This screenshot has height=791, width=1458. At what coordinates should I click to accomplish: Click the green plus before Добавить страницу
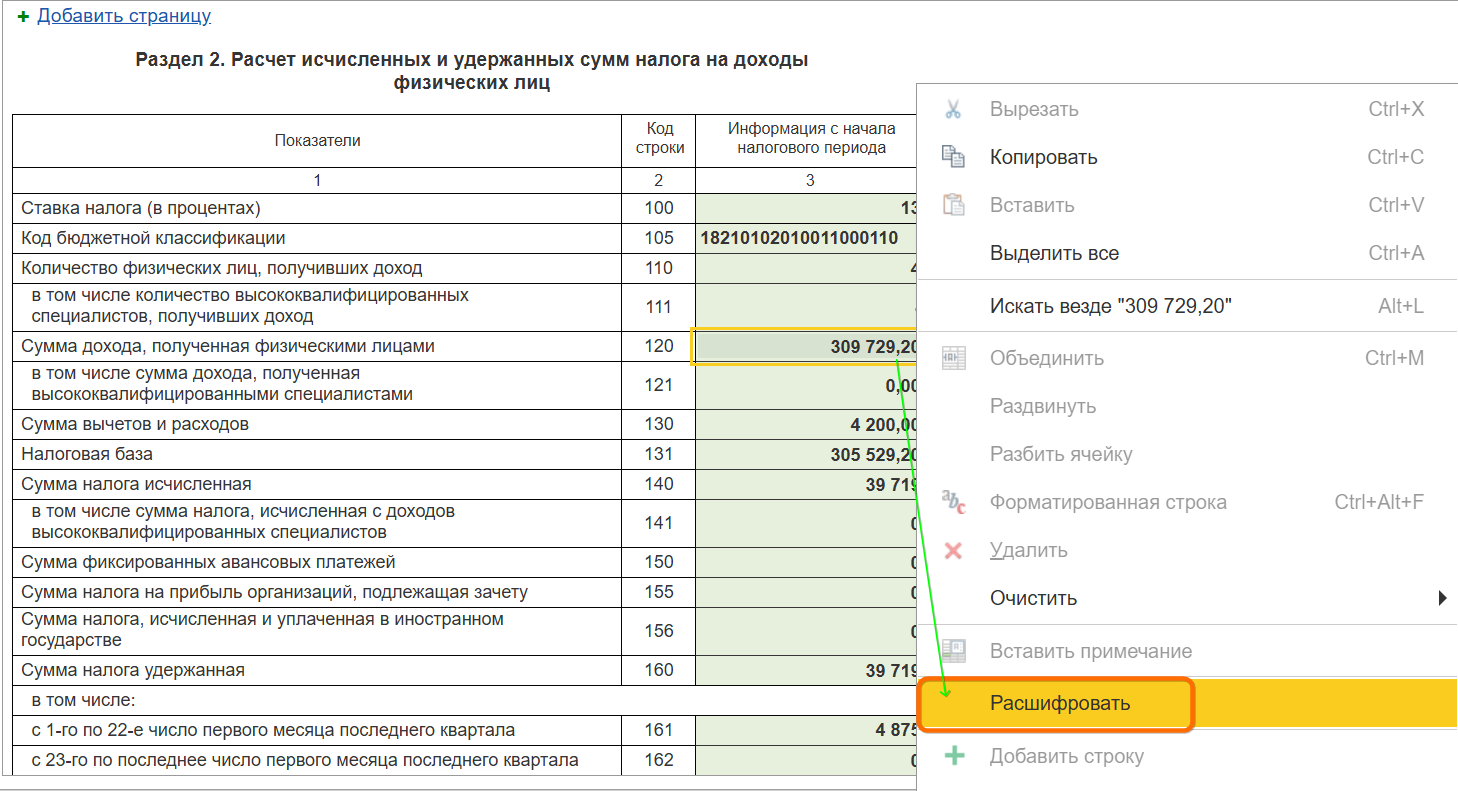[24, 16]
